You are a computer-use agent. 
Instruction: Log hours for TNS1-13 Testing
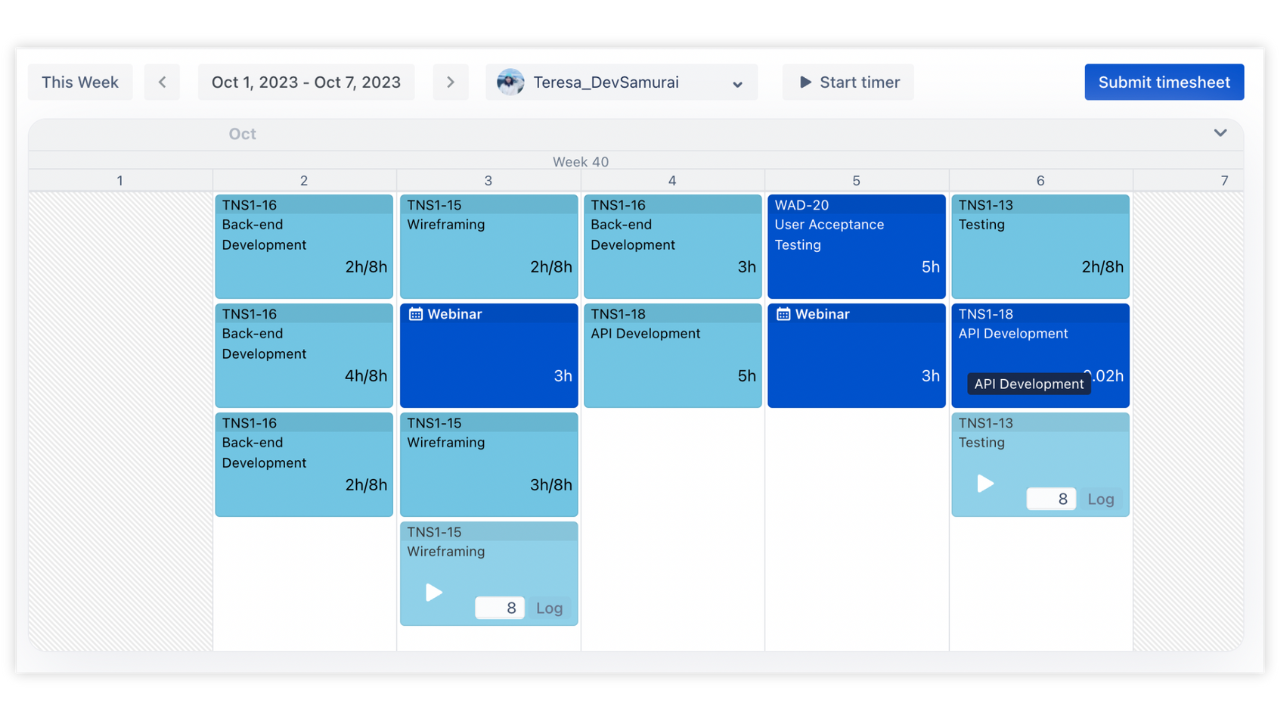click(1101, 499)
